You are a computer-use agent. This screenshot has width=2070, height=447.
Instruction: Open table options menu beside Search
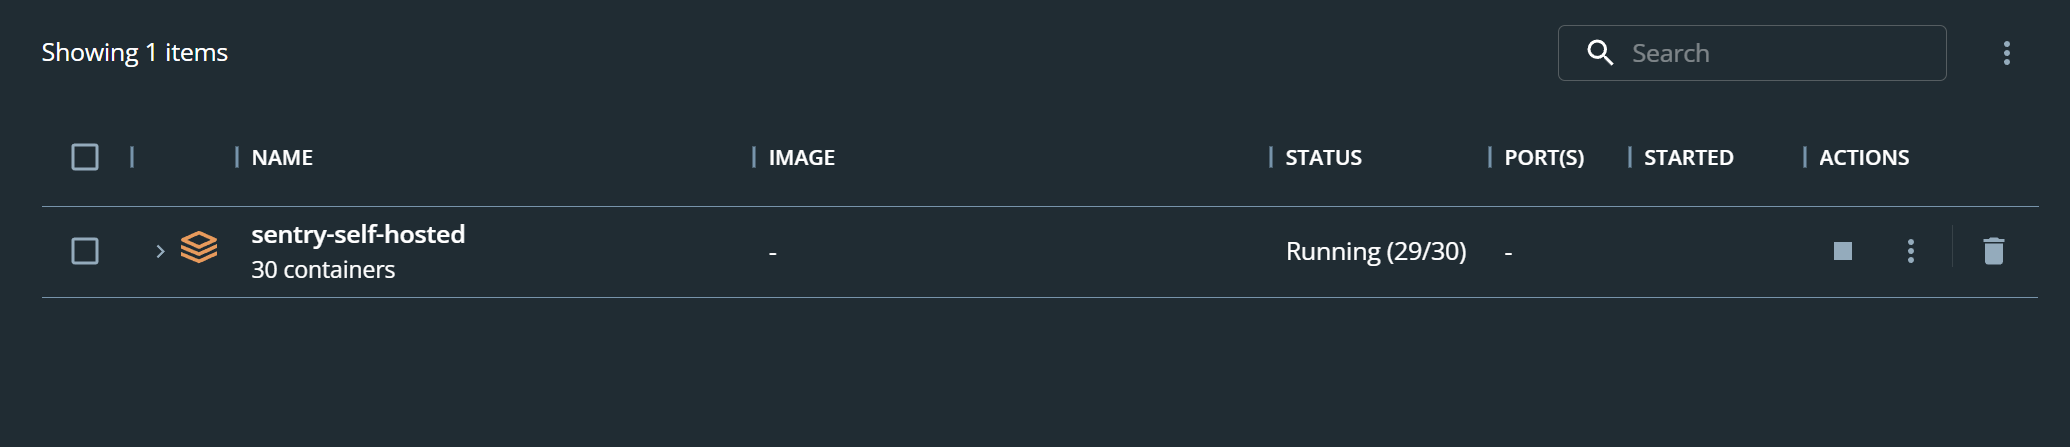click(x=2006, y=53)
